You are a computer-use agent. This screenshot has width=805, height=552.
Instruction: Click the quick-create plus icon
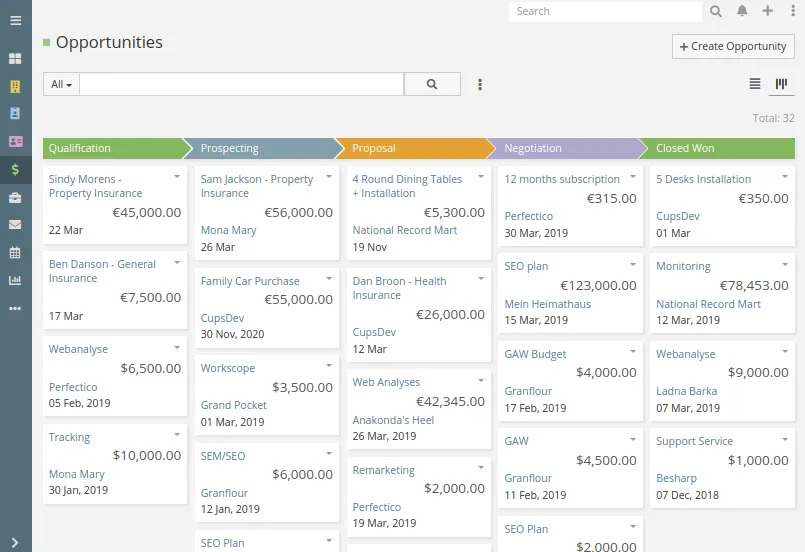pyautogui.click(x=768, y=11)
